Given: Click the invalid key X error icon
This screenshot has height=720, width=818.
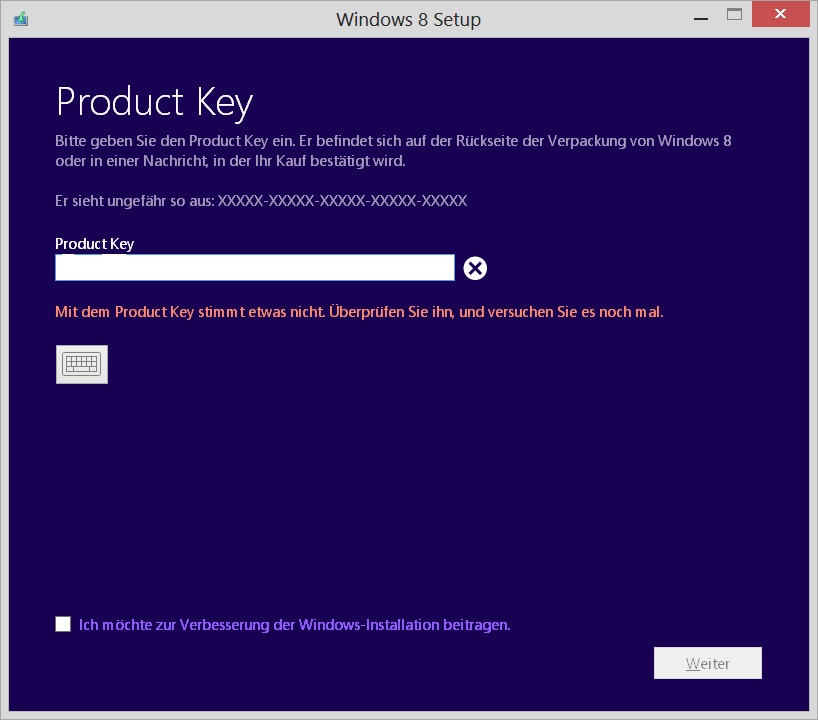Looking at the screenshot, I should 475,268.
